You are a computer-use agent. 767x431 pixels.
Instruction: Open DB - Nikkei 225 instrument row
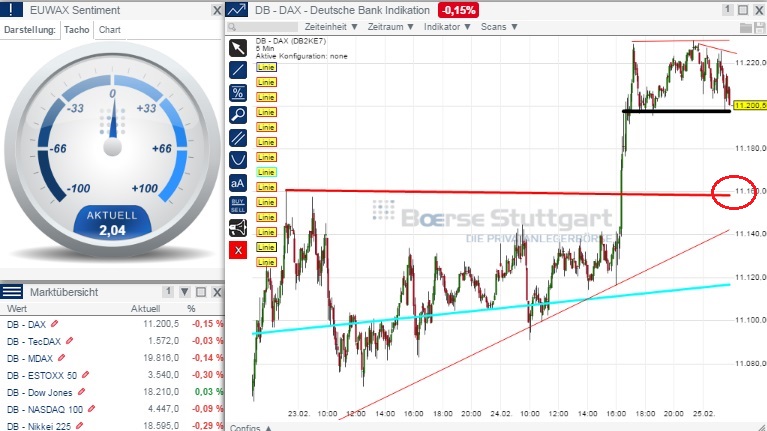click(39, 426)
